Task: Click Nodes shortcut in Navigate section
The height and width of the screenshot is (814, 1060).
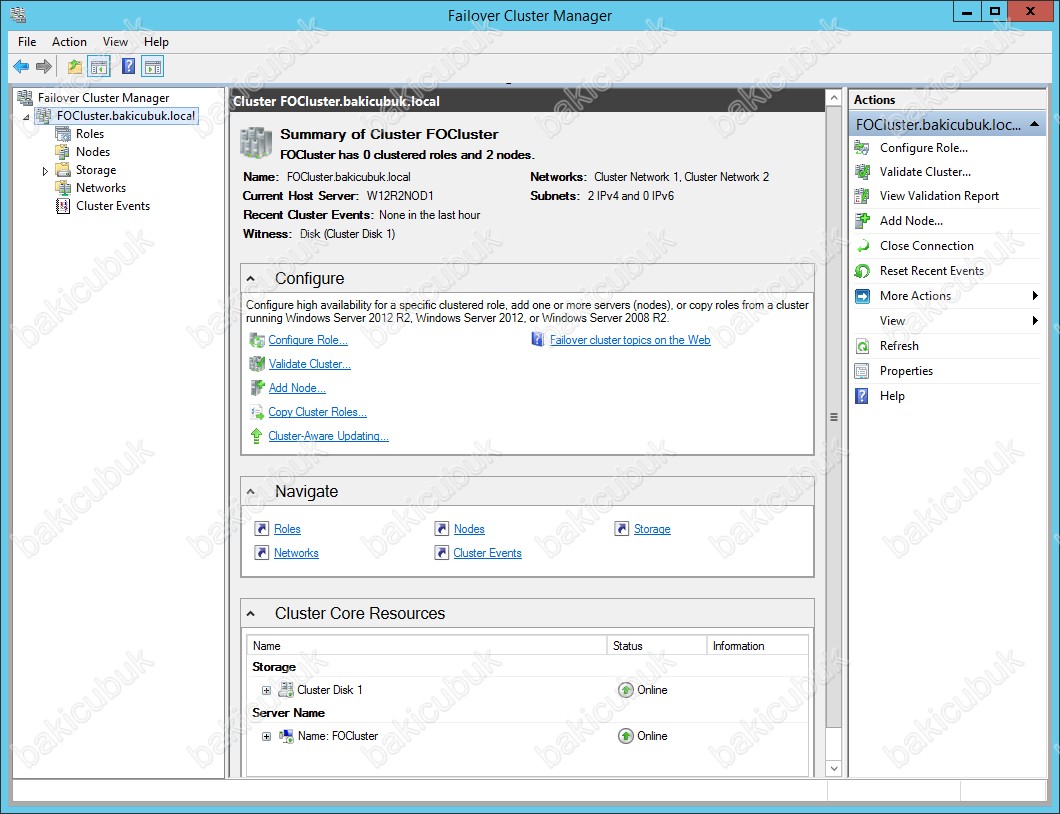Action: click(468, 529)
